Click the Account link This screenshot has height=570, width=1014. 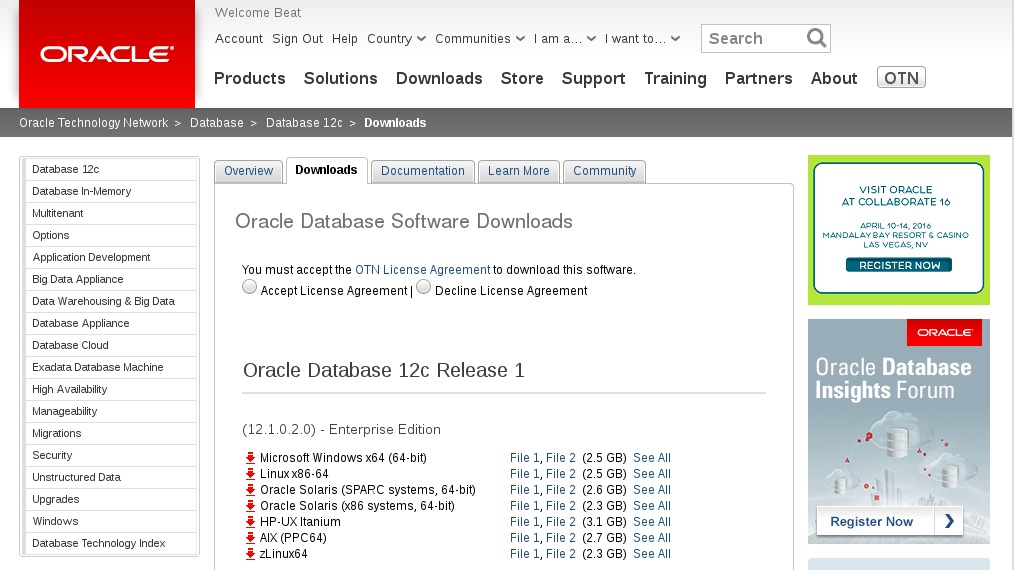click(239, 39)
